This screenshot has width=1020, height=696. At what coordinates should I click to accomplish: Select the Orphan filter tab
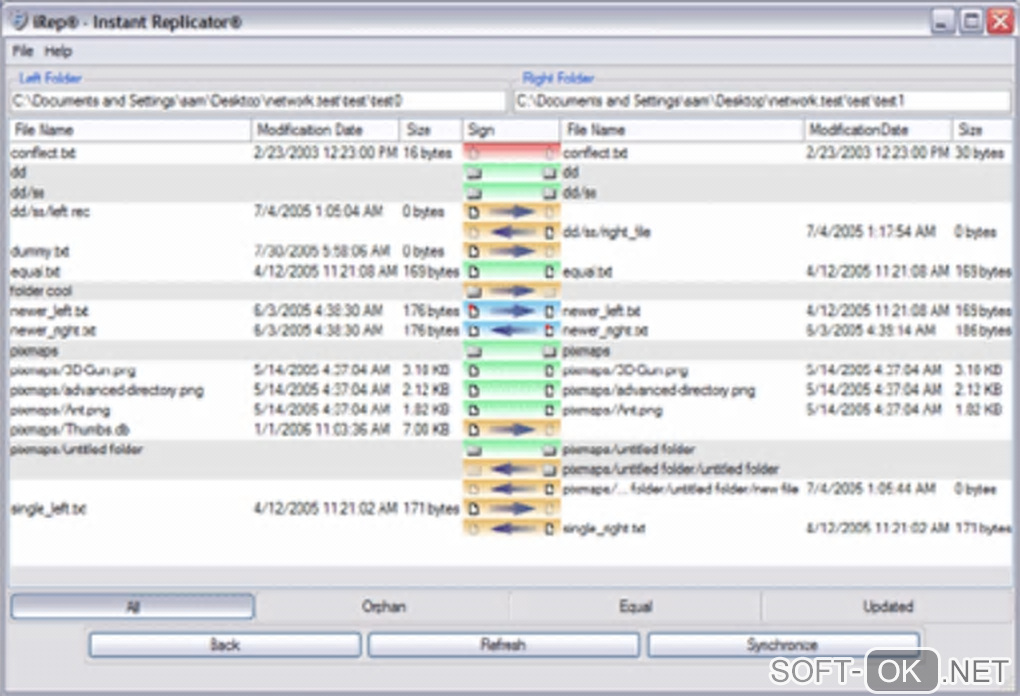click(x=384, y=607)
